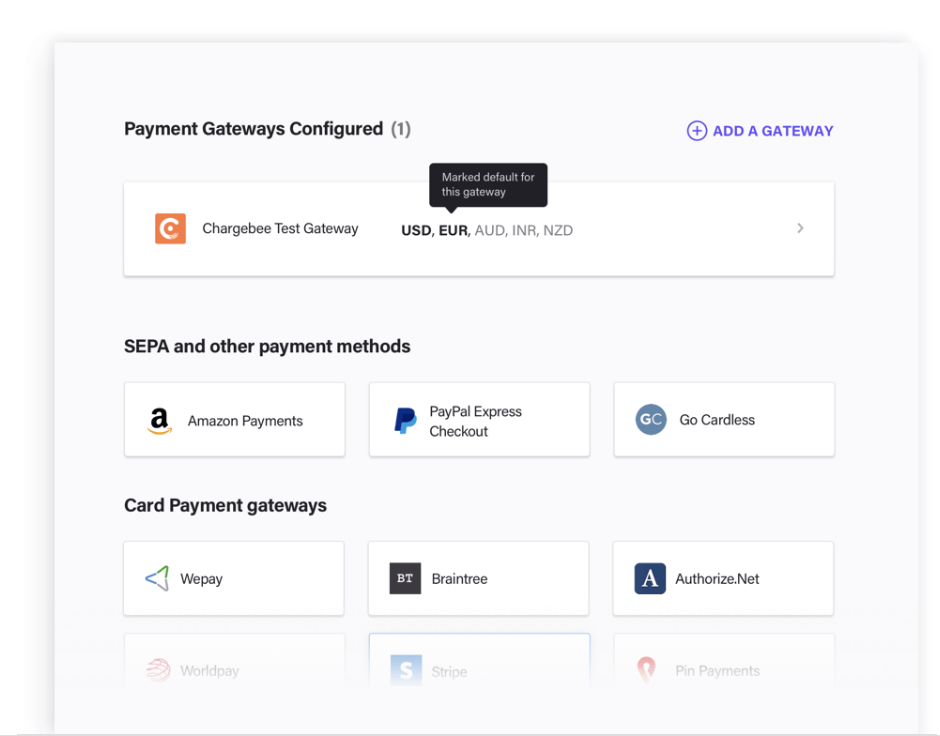Click the Wepay paper-plane logo
This screenshot has width=940, height=736.
[x=158, y=578]
